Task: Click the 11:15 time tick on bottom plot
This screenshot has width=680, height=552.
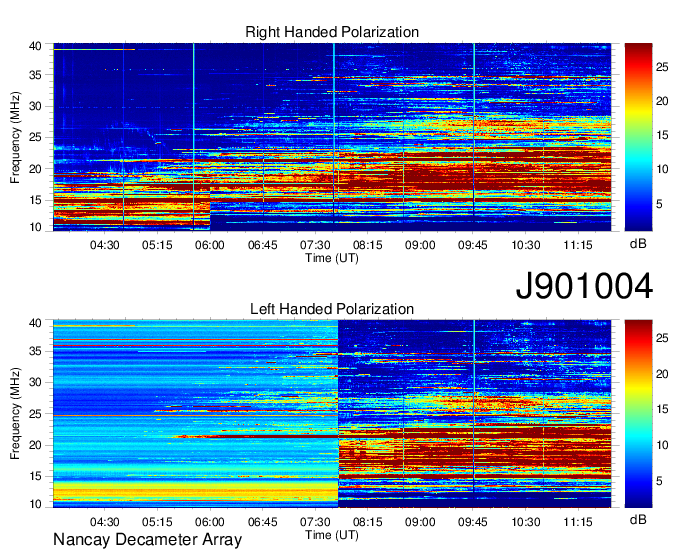Action: (x=578, y=522)
